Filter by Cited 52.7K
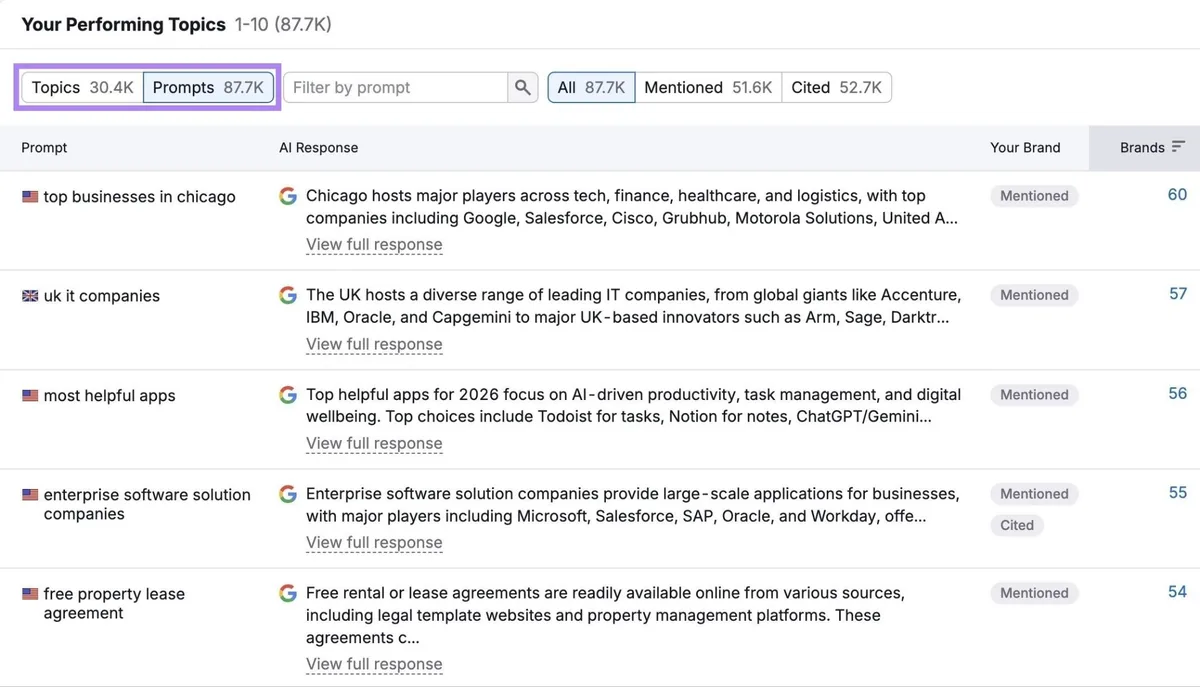 pos(836,88)
